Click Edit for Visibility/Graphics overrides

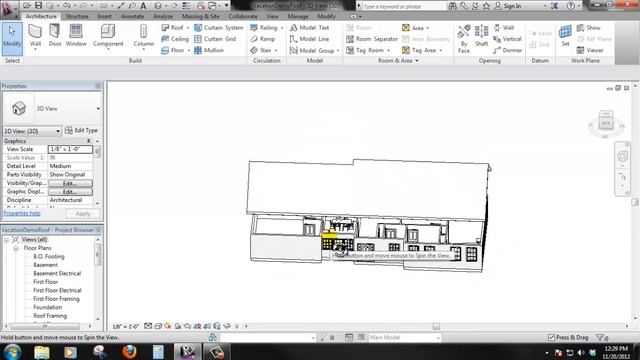click(70, 183)
